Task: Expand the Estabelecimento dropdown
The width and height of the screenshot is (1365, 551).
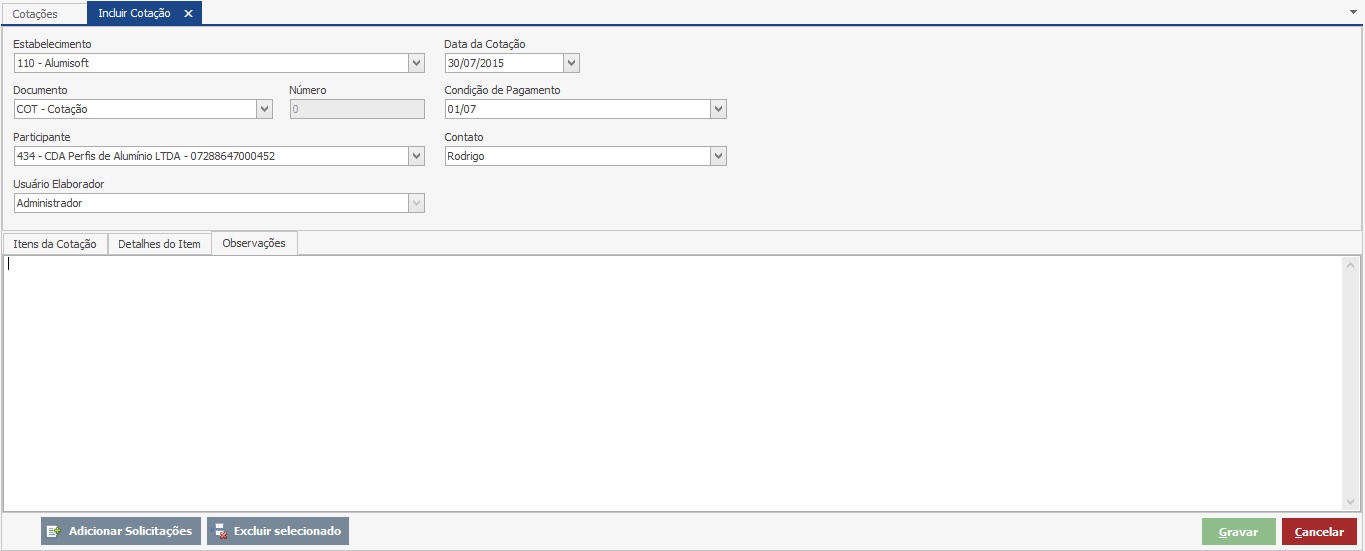Action: [417, 63]
